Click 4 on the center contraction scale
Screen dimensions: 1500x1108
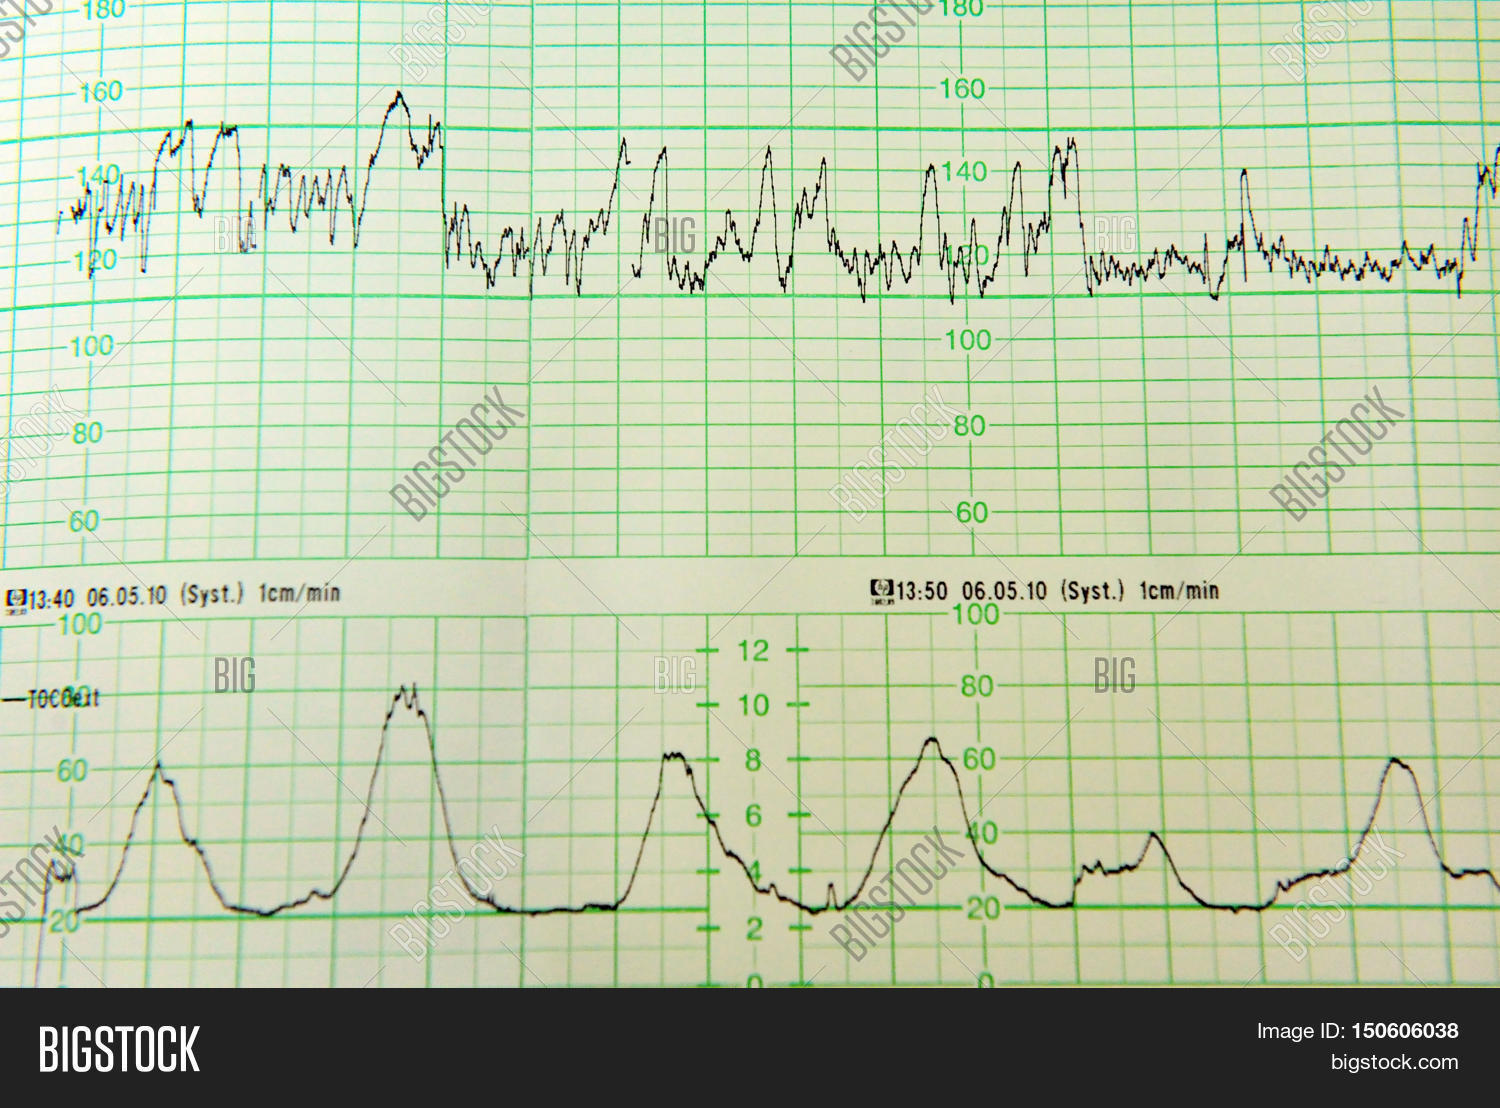[753, 872]
